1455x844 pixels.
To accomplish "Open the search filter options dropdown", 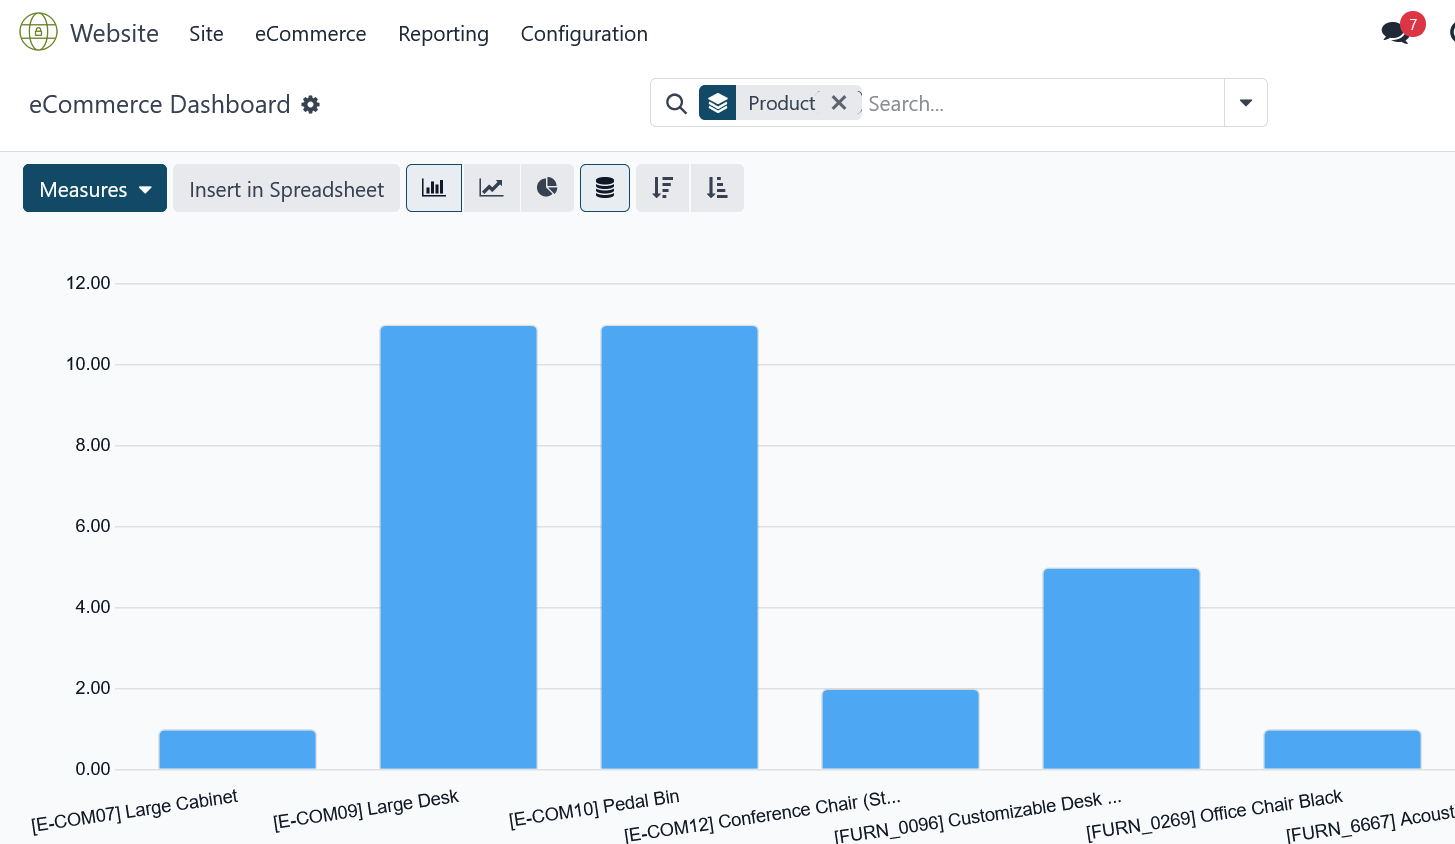I will pyautogui.click(x=1246, y=103).
